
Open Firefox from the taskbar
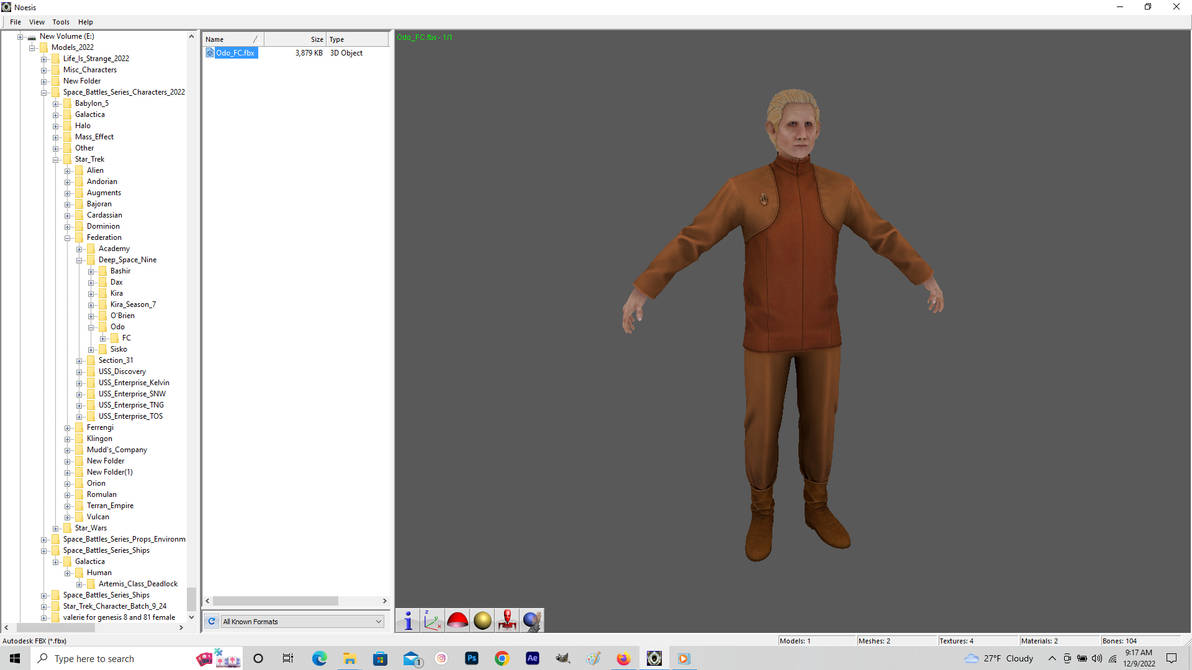(623, 659)
